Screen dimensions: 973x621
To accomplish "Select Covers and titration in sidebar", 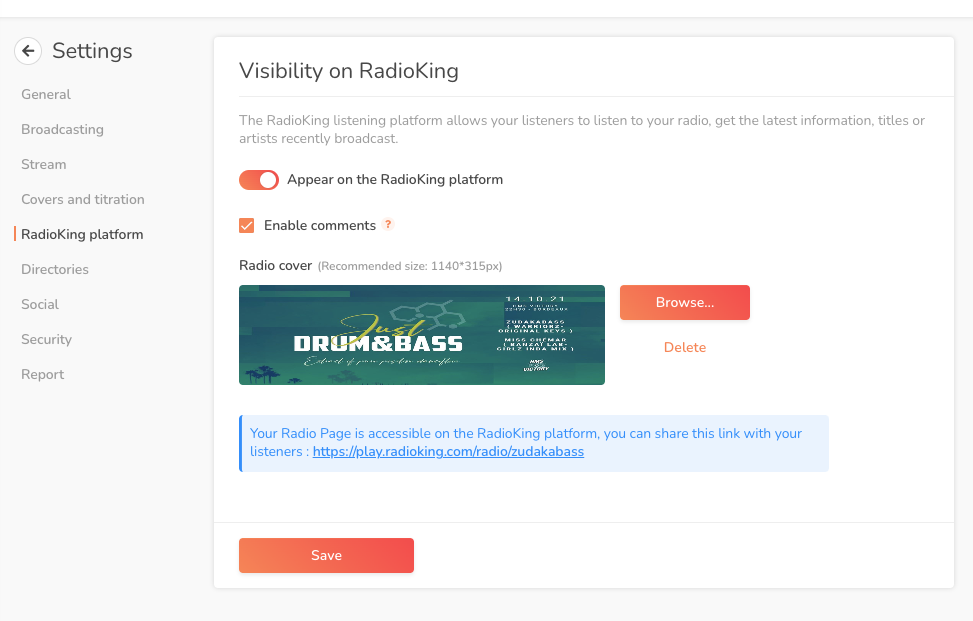I will [x=83, y=199].
